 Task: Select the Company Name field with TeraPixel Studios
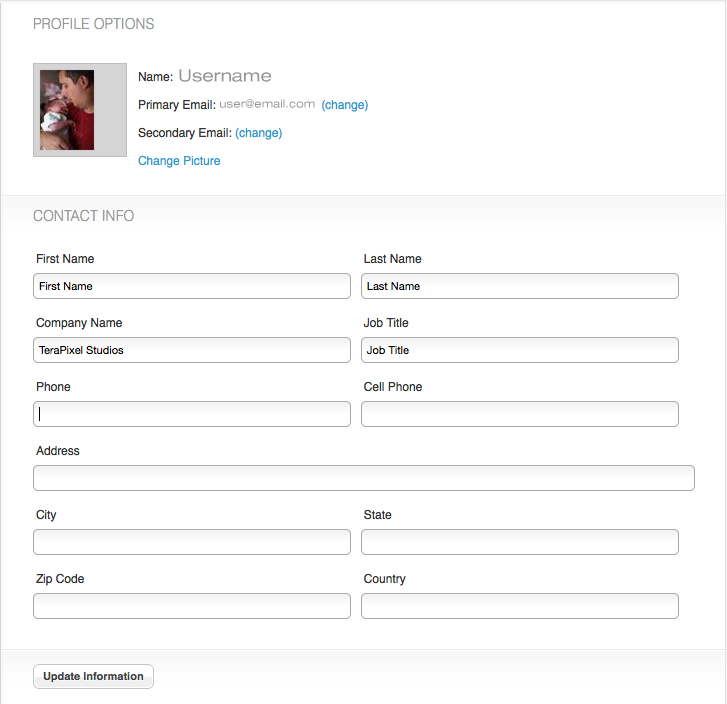(x=192, y=350)
